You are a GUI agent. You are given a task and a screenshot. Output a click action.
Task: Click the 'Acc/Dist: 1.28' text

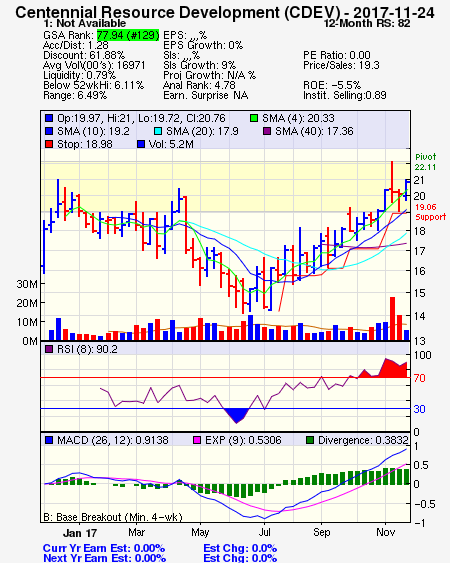point(76,45)
